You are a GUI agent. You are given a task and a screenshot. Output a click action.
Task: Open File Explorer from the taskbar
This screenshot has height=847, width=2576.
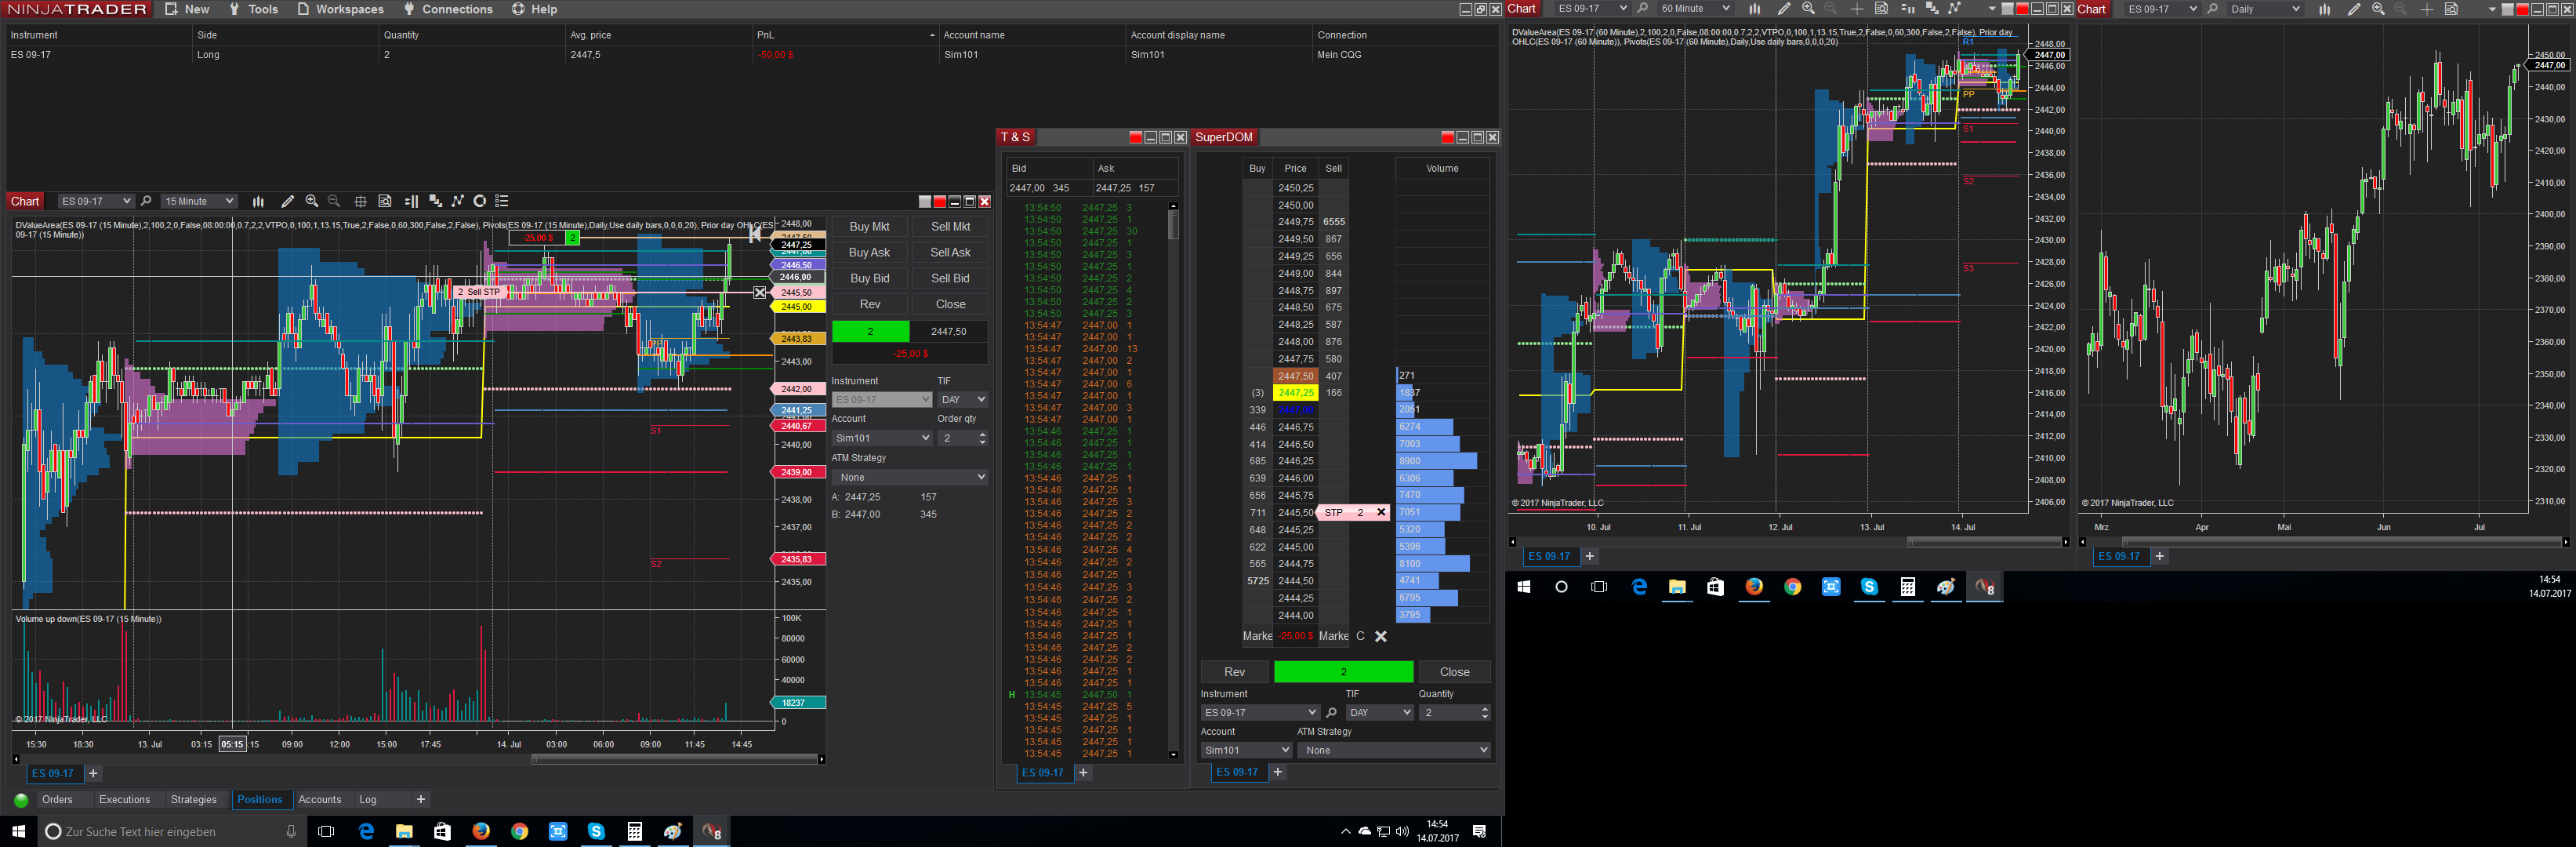[x=404, y=831]
